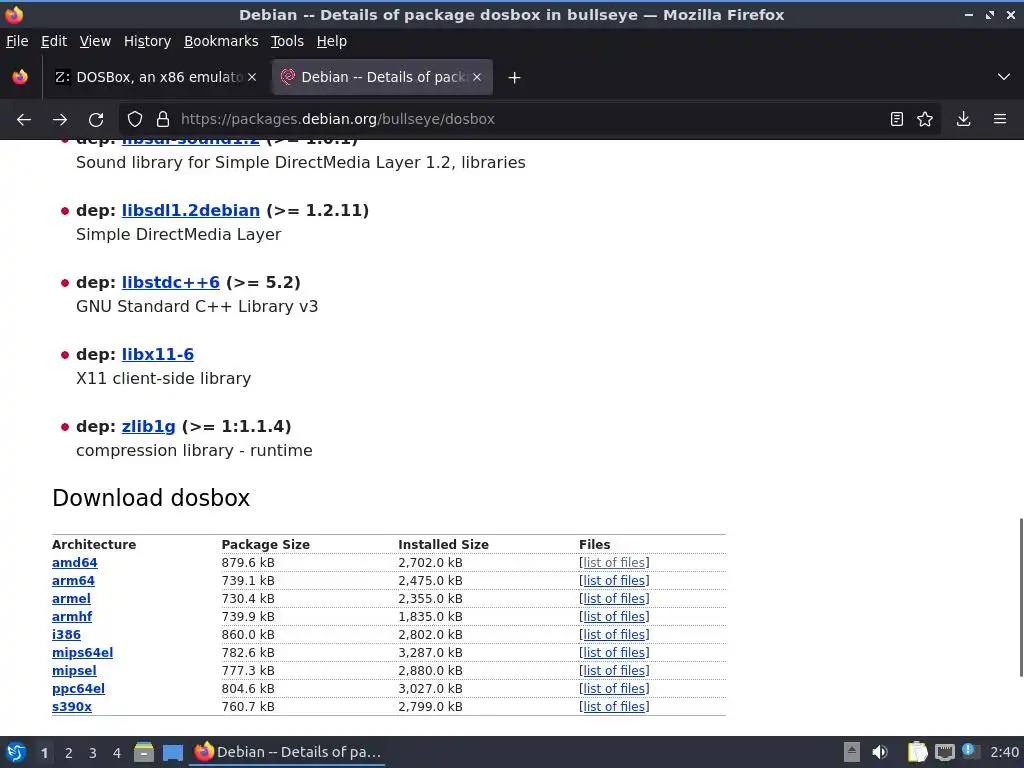Image resolution: width=1024 pixels, height=768 pixels.
Task: Open the Edit menu
Action: click(54, 41)
